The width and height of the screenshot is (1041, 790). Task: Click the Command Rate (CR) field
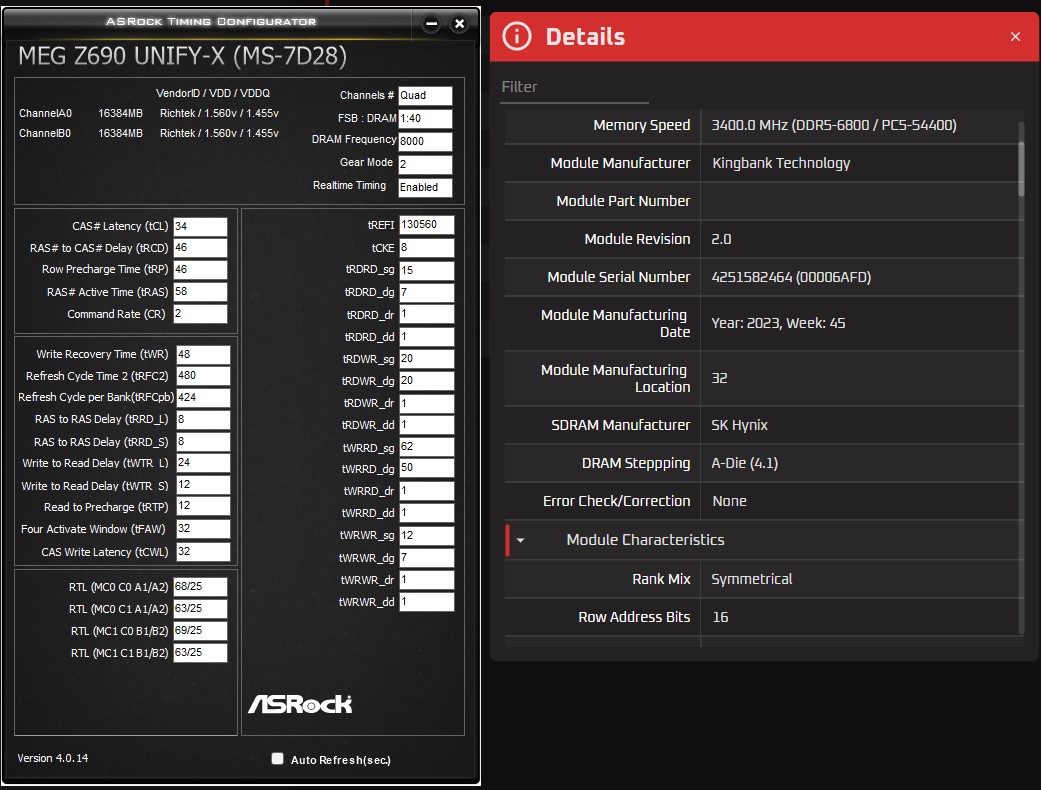tap(200, 313)
